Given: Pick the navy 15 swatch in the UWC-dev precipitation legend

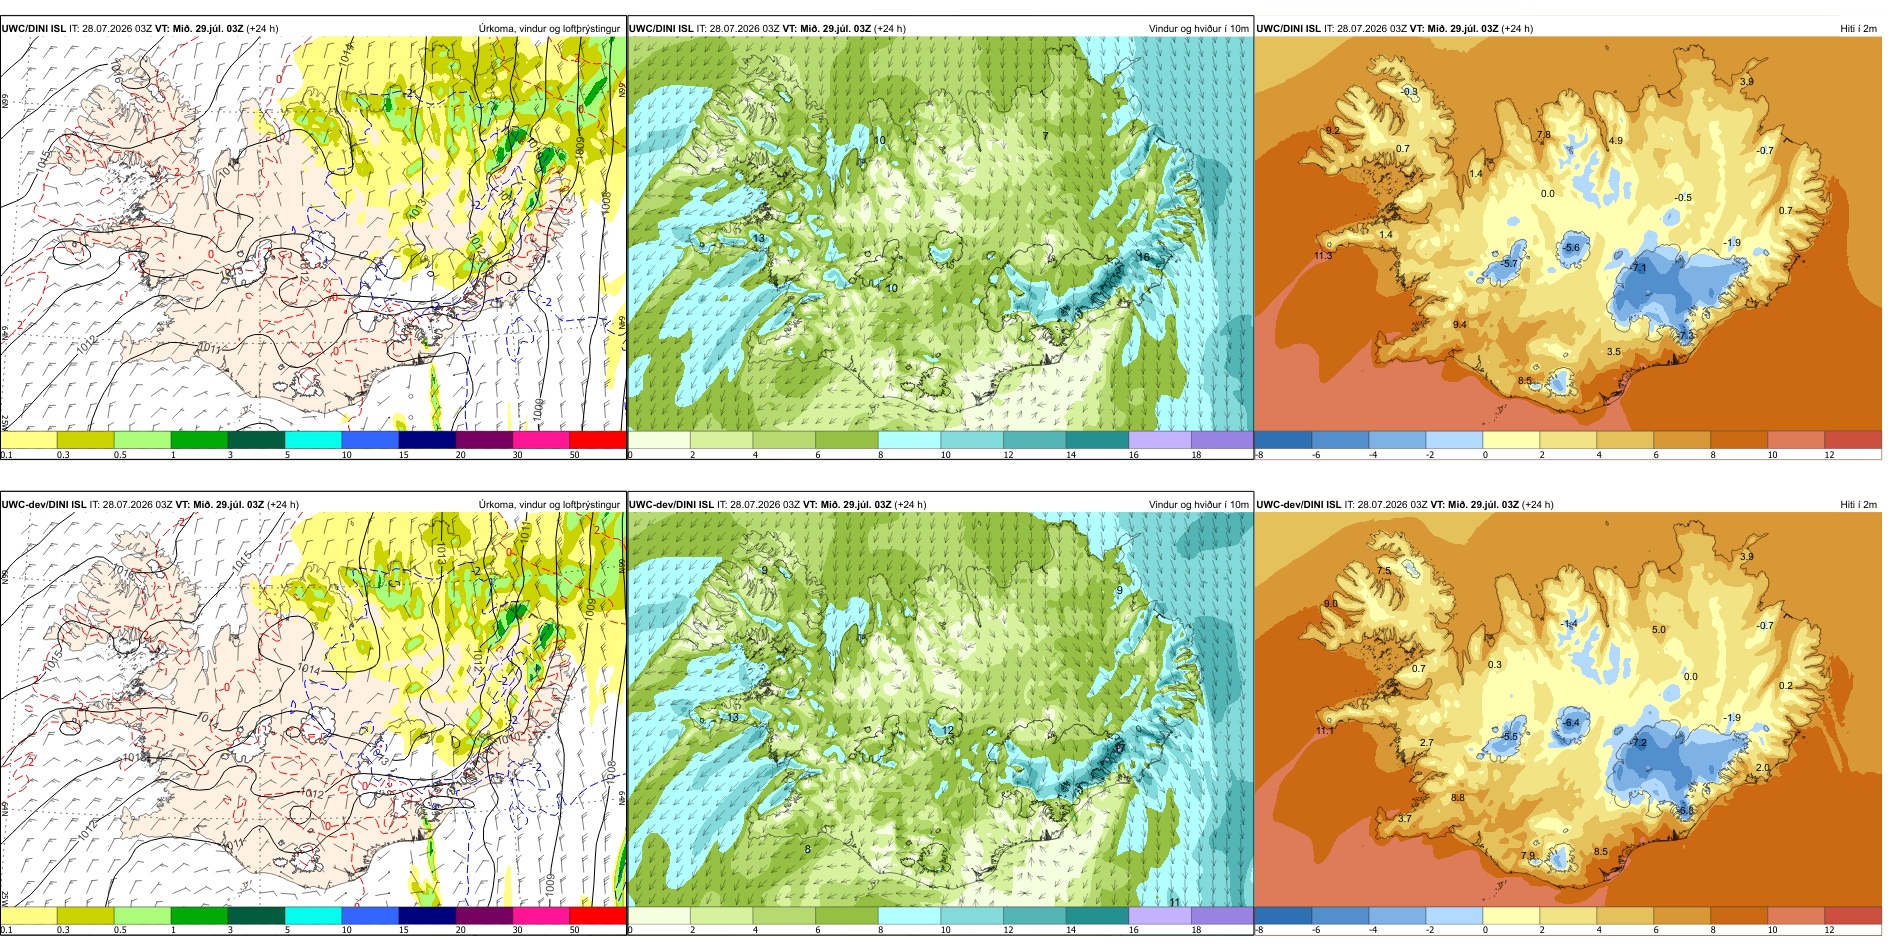Looking at the screenshot, I should tap(427, 915).
